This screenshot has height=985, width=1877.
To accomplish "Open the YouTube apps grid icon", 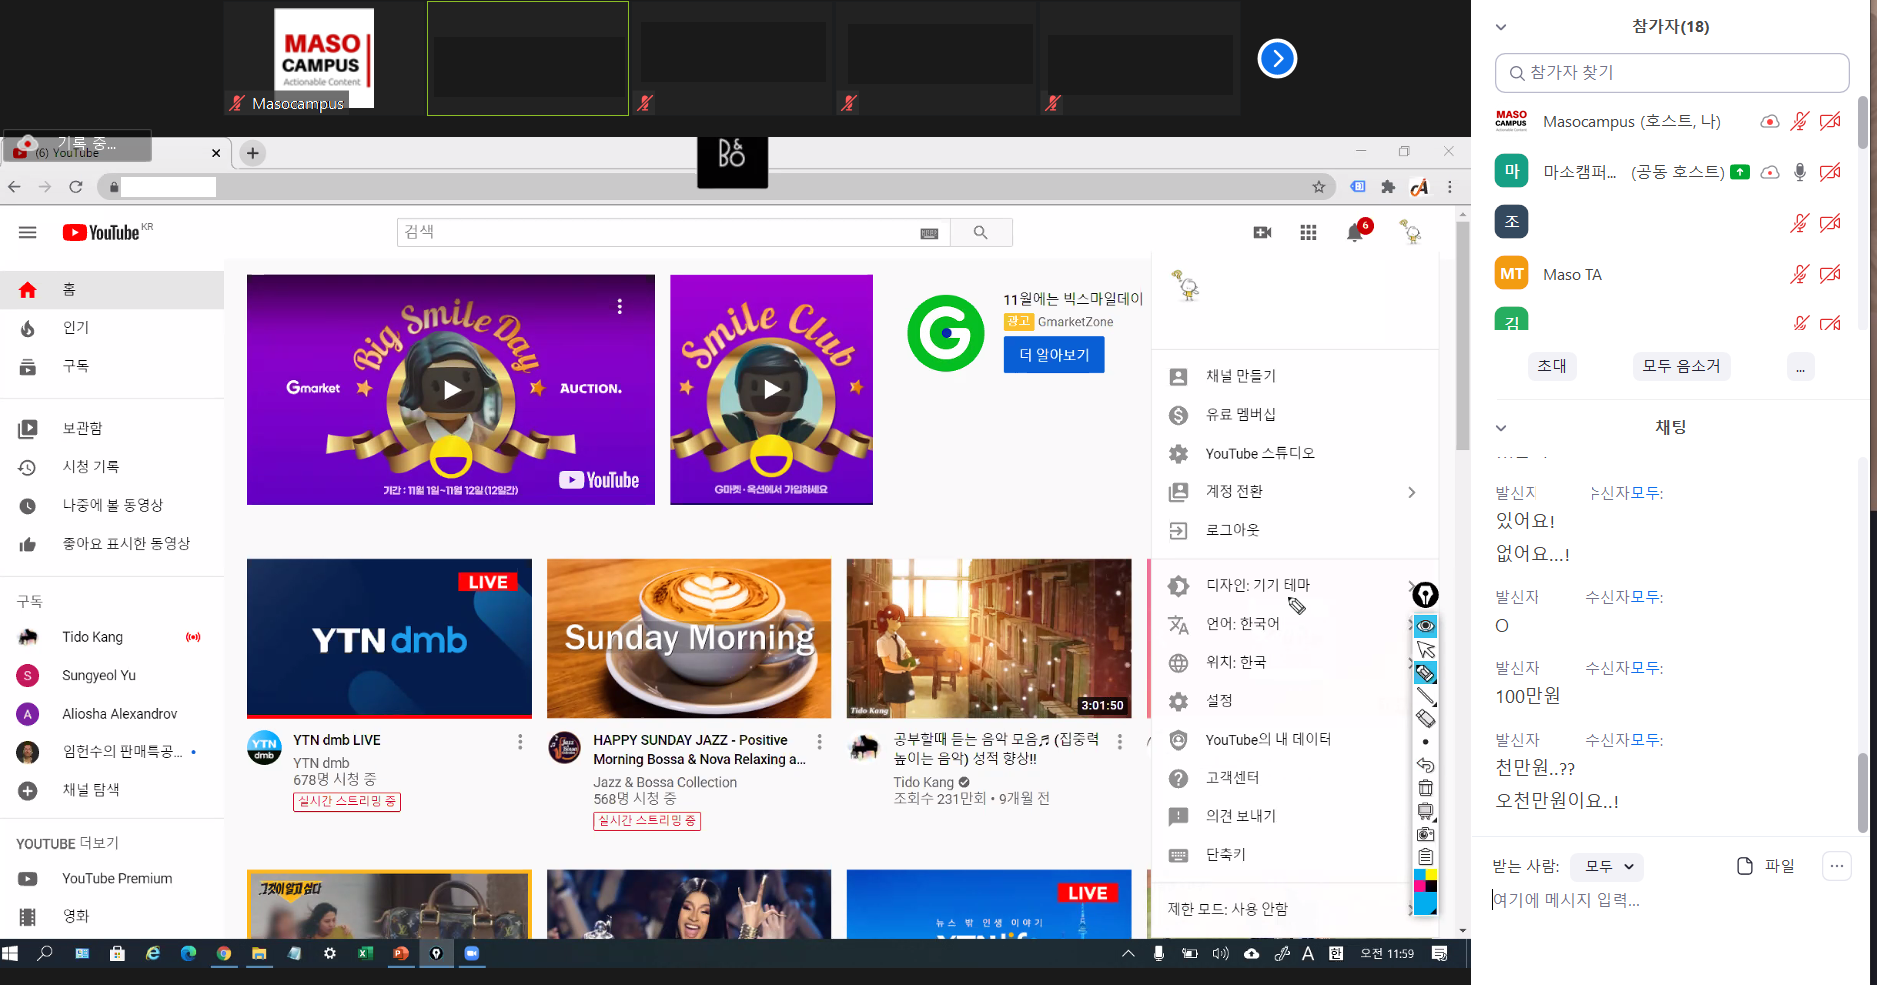I will click(x=1308, y=233).
